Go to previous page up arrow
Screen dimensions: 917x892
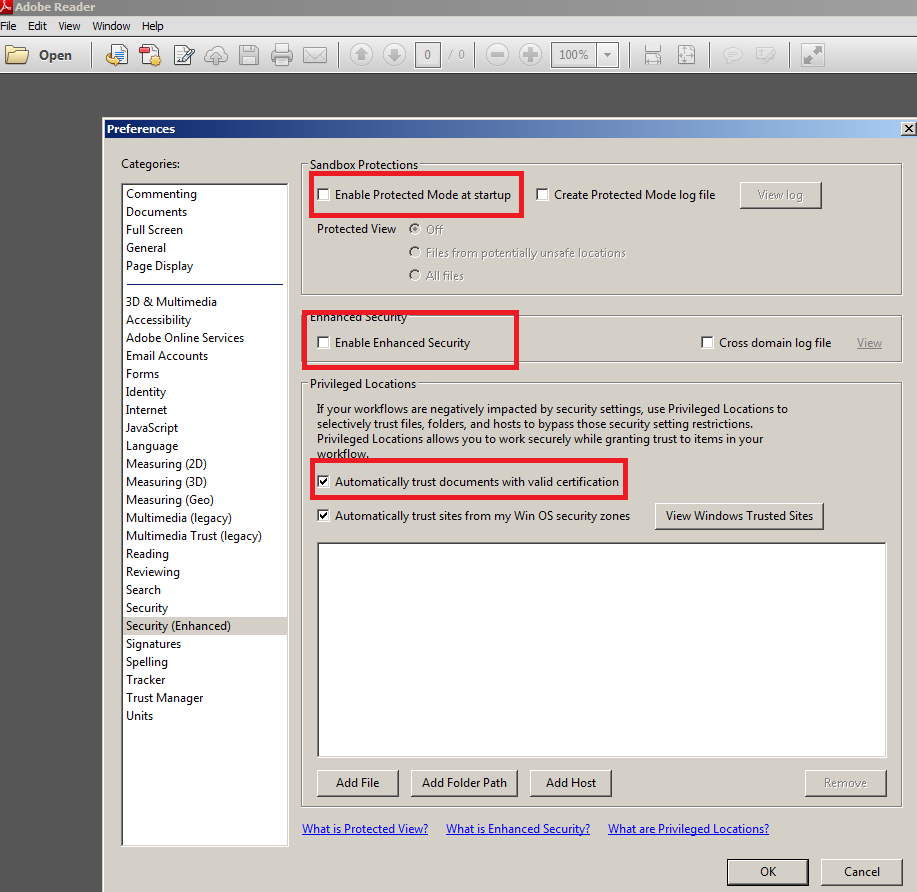point(361,55)
